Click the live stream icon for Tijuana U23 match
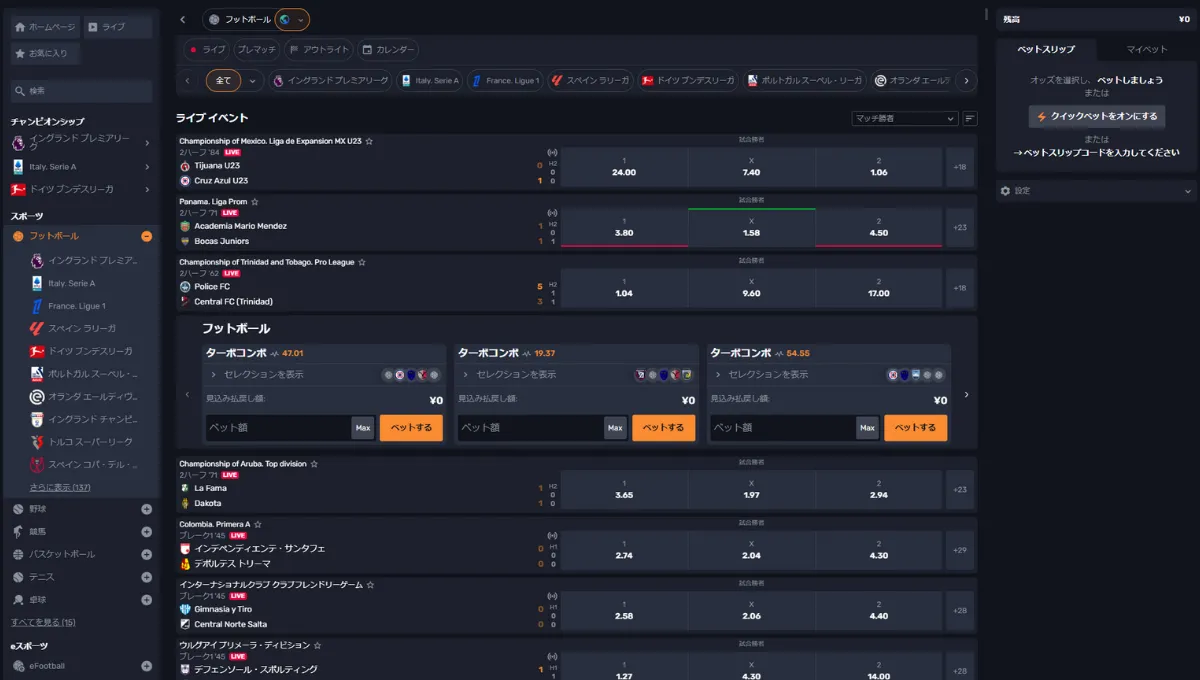 click(552, 153)
